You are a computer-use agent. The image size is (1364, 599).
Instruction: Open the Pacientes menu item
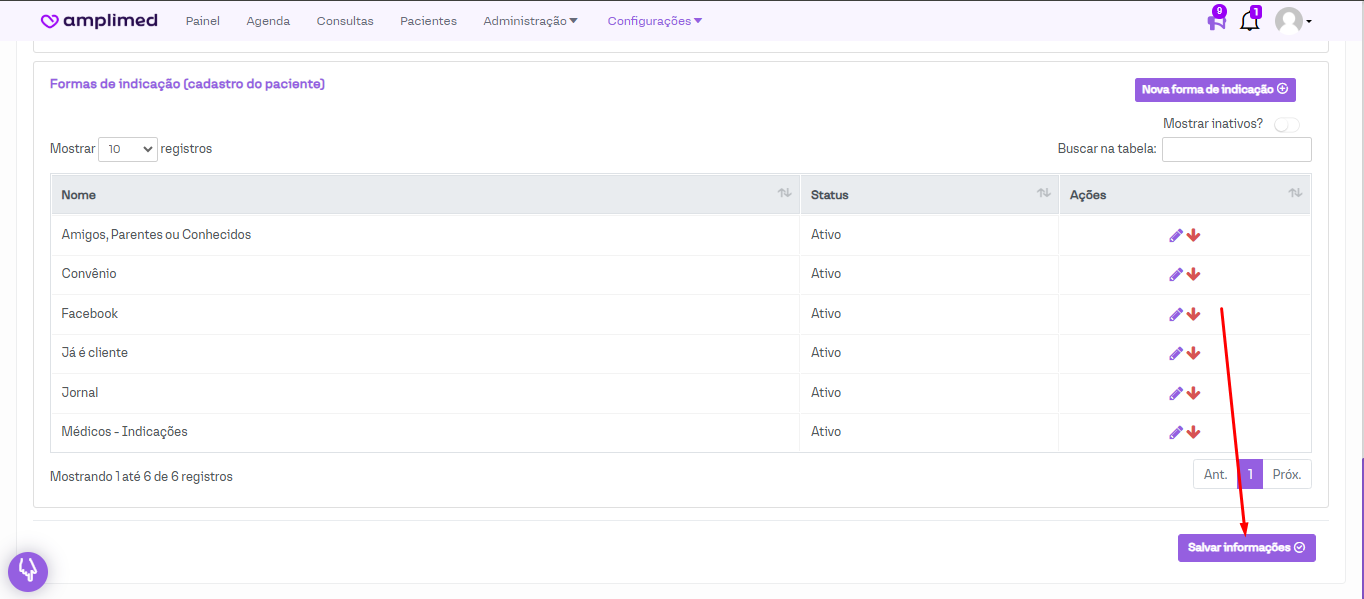pyautogui.click(x=428, y=21)
